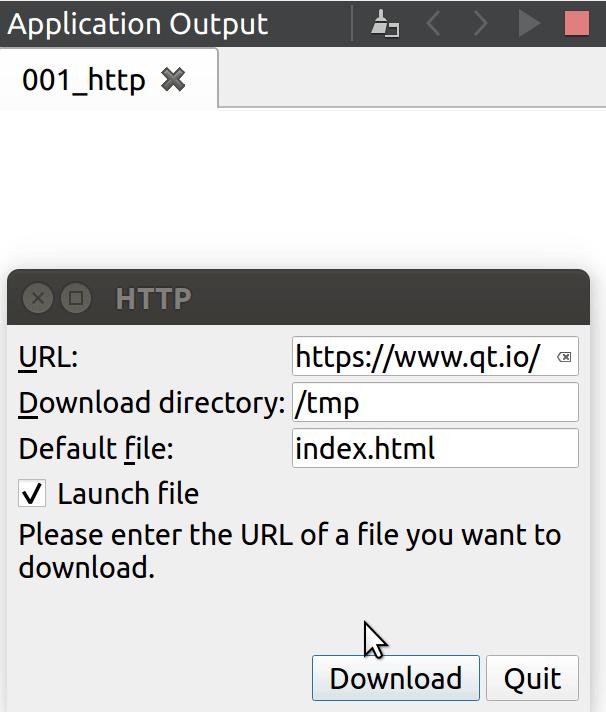
Task: Focus the URL input field
Action: (x=420, y=357)
